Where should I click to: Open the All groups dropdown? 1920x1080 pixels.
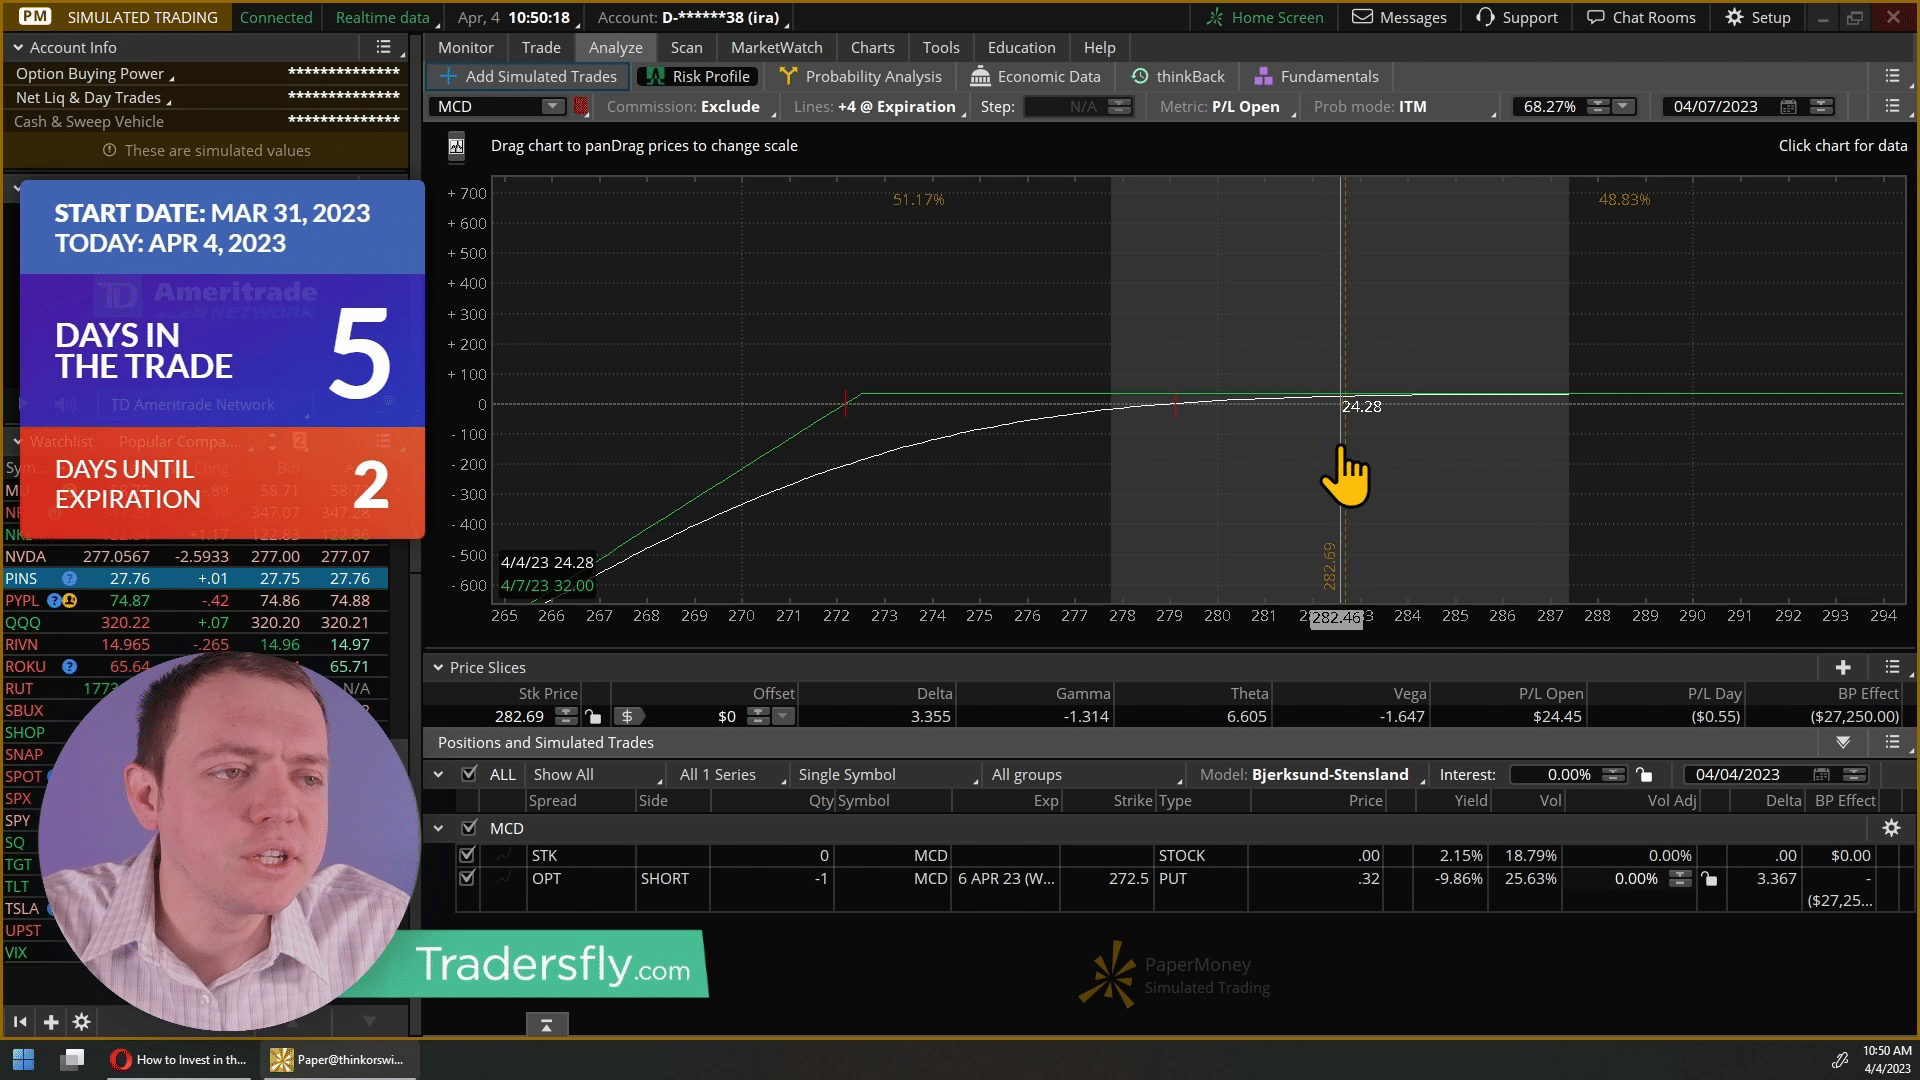[1085, 774]
